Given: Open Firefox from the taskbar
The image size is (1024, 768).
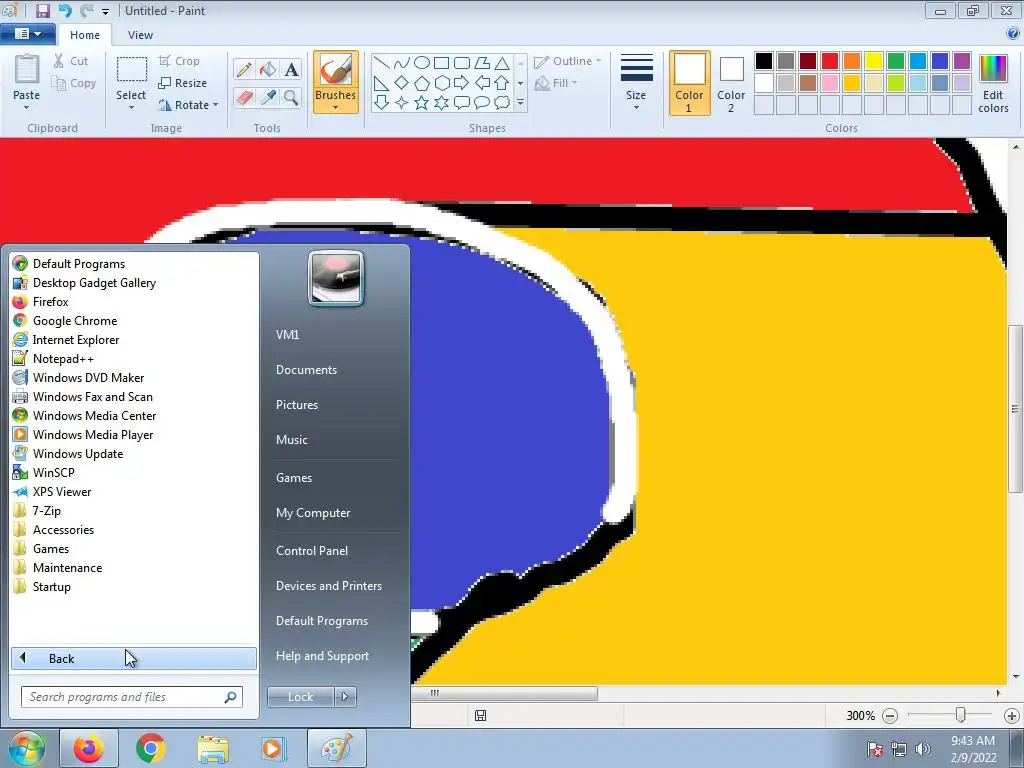Looking at the screenshot, I should 89,748.
